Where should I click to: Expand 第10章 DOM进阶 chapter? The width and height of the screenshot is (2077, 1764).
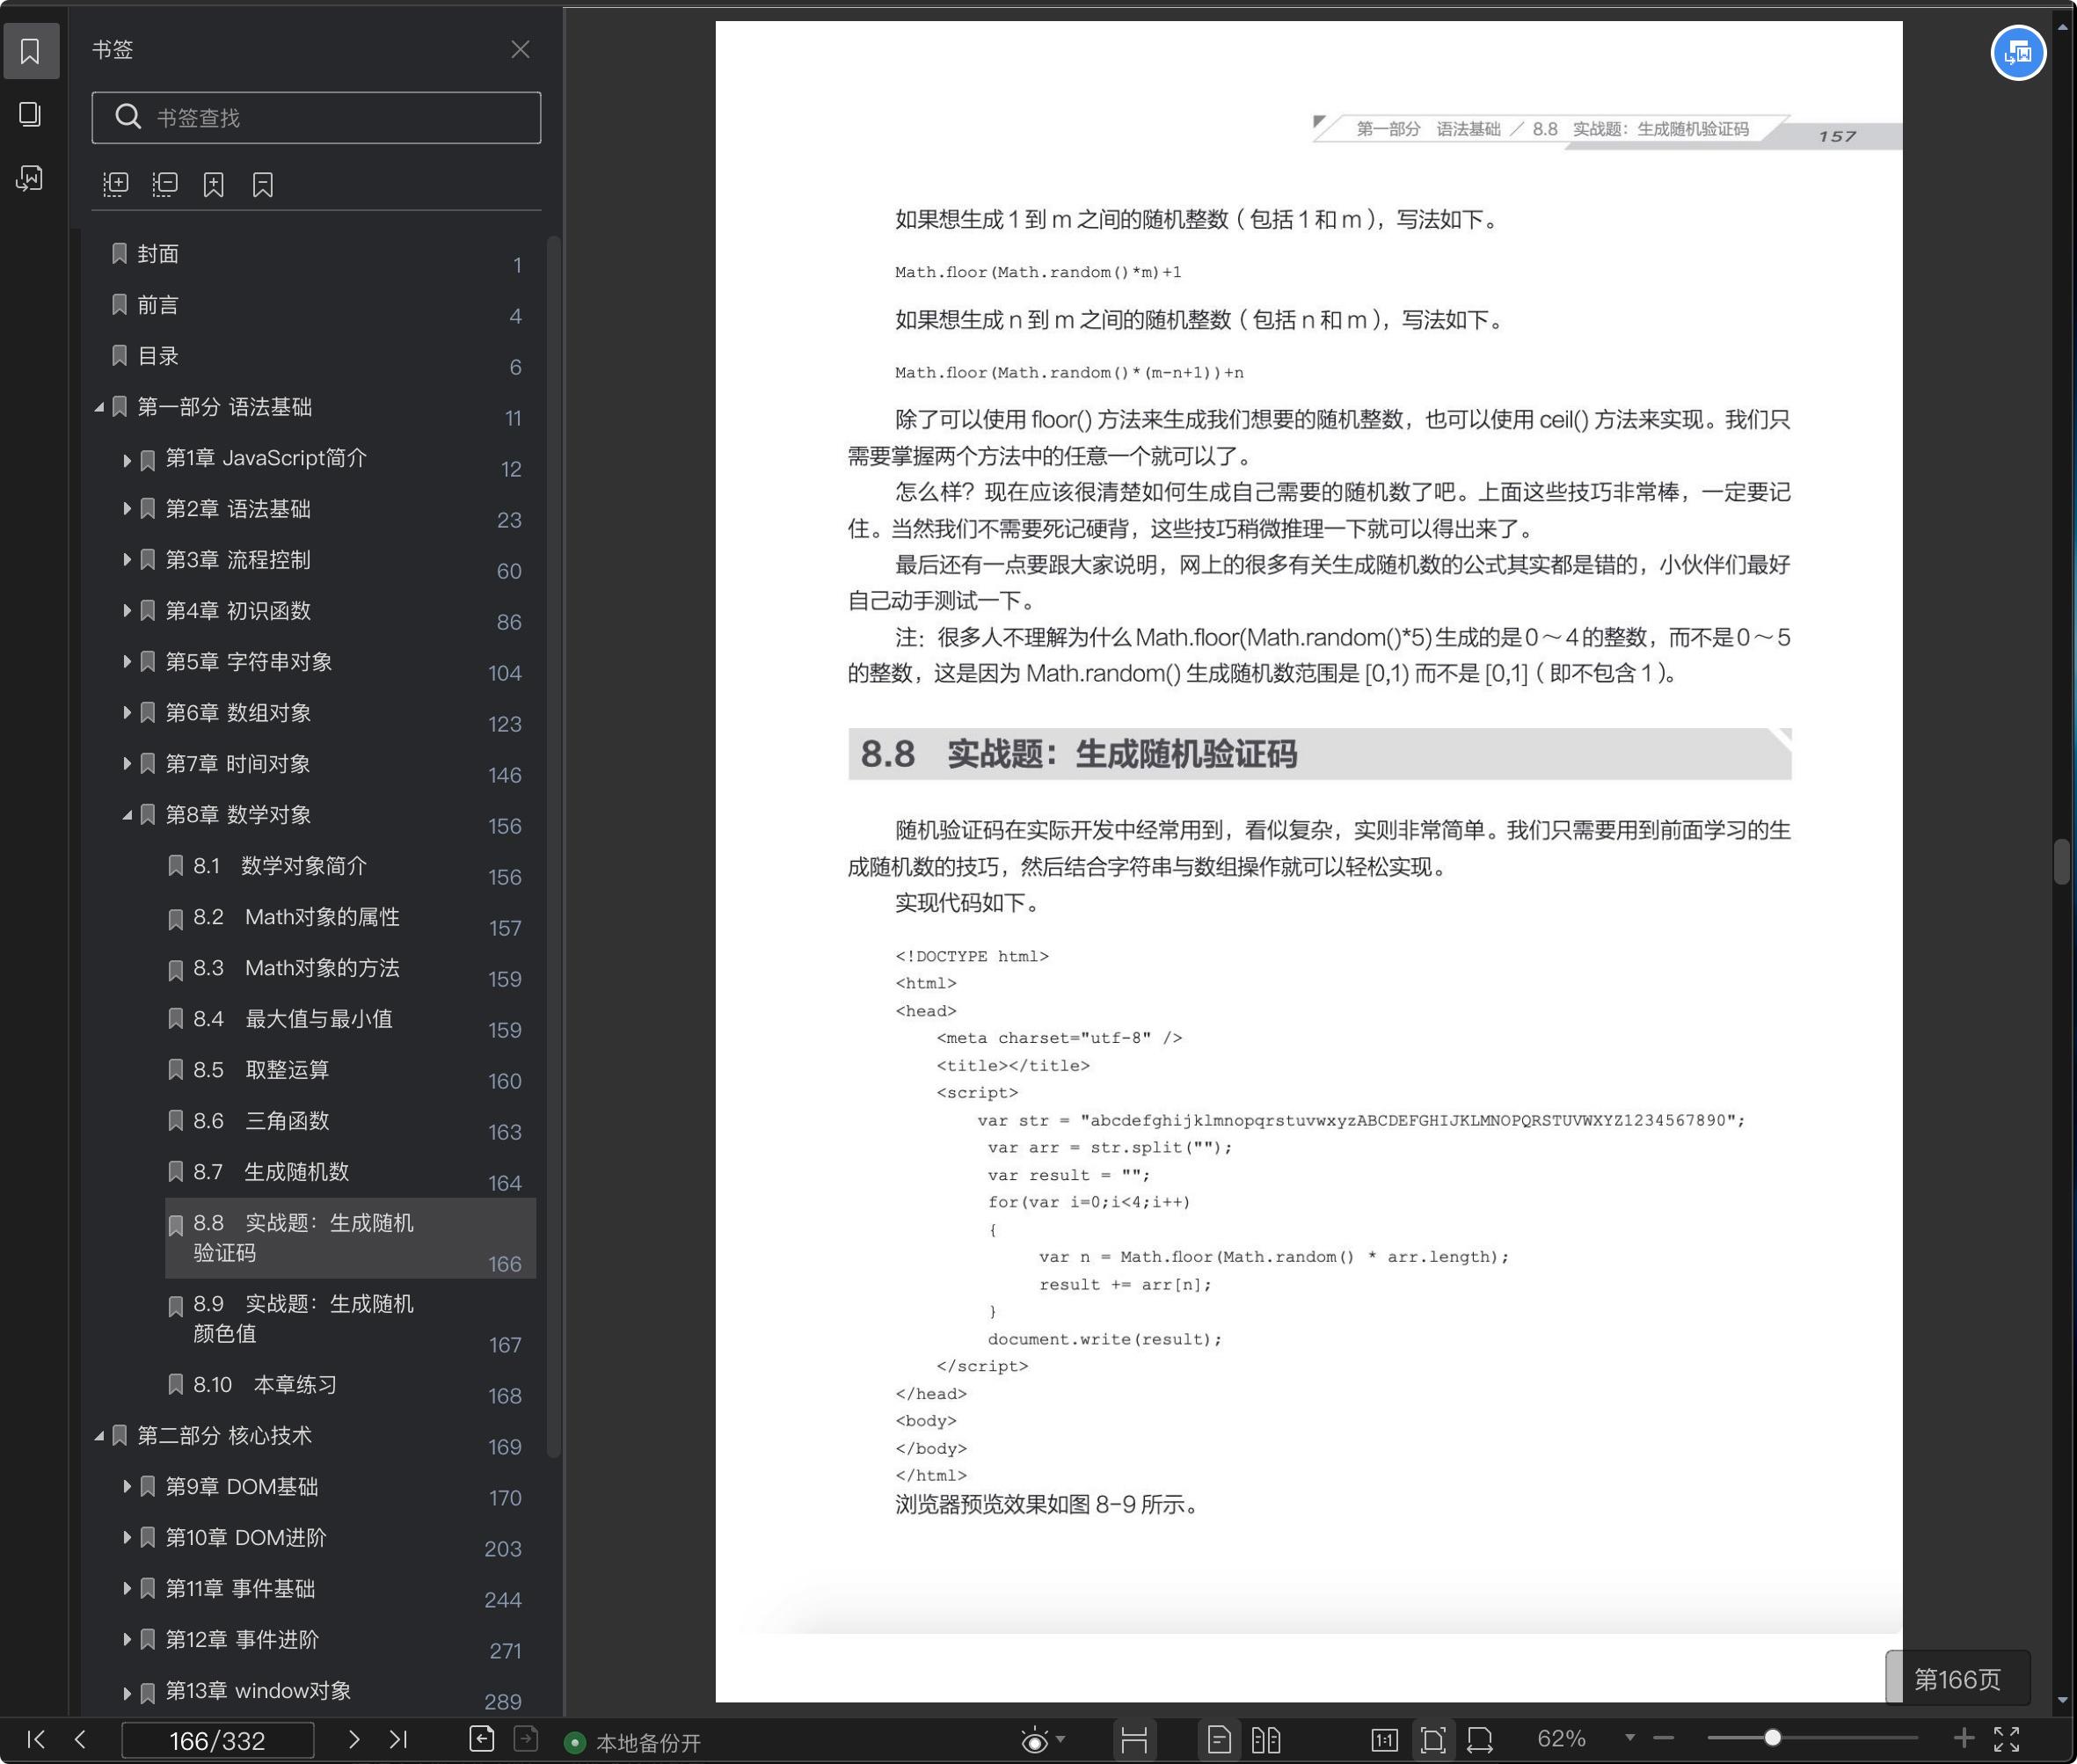127,1538
